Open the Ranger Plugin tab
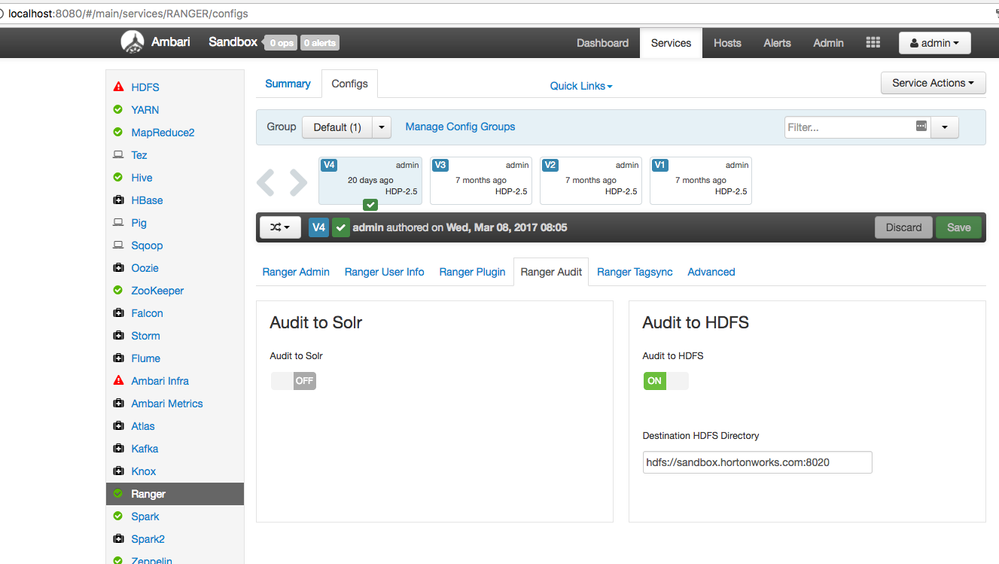This screenshot has width=999, height=564. (x=472, y=272)
